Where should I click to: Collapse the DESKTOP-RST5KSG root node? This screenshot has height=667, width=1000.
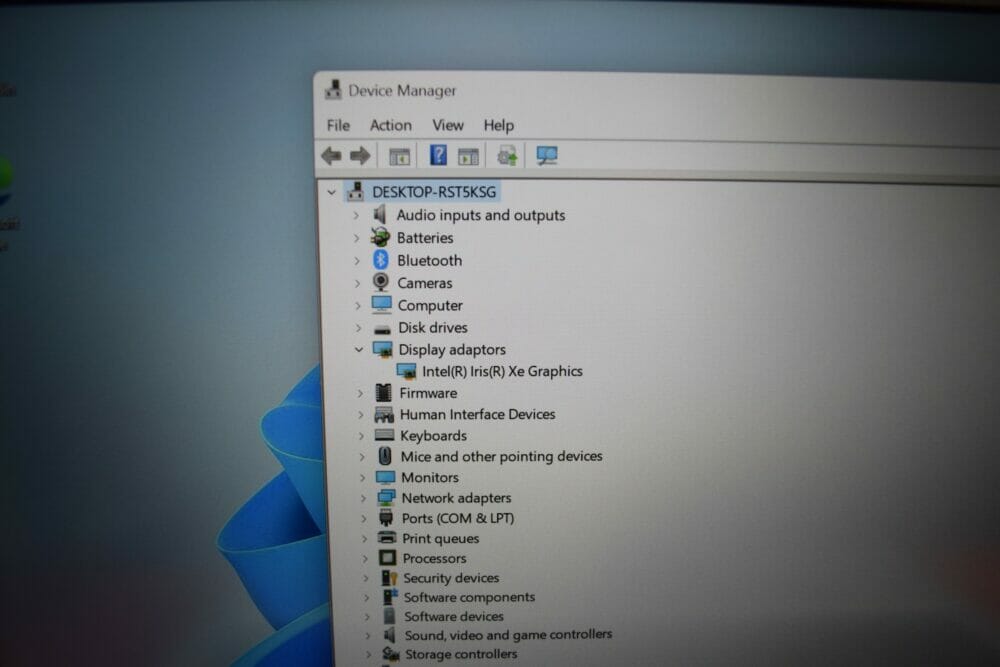click(x=331, y=192)
